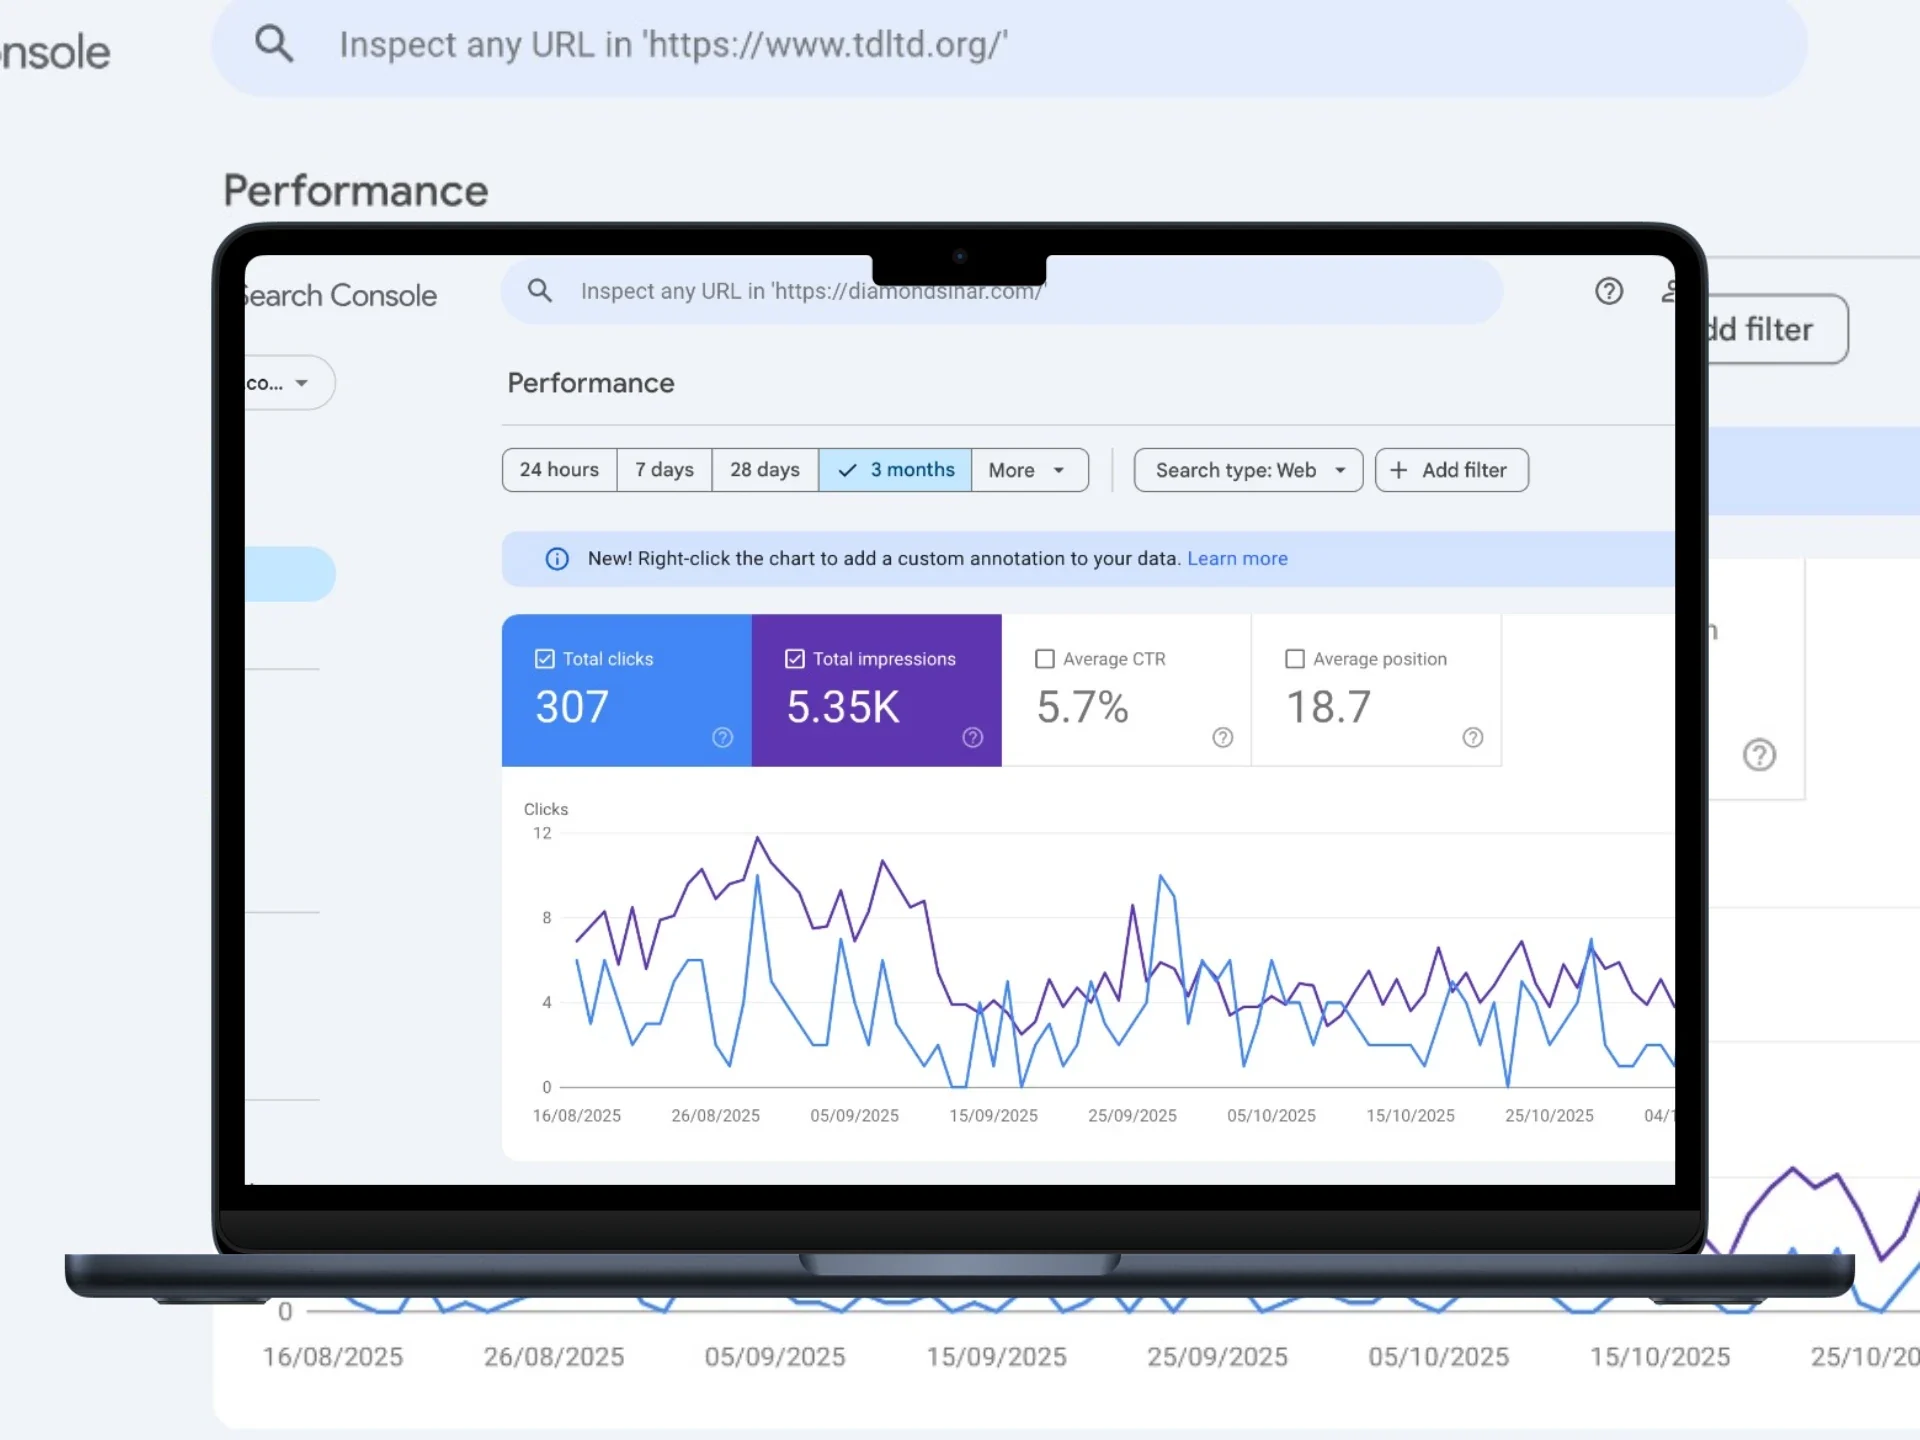The image size is (1920, 1440).
Task: Toggle the Total clicks checkbox
Action: [545, 659]
